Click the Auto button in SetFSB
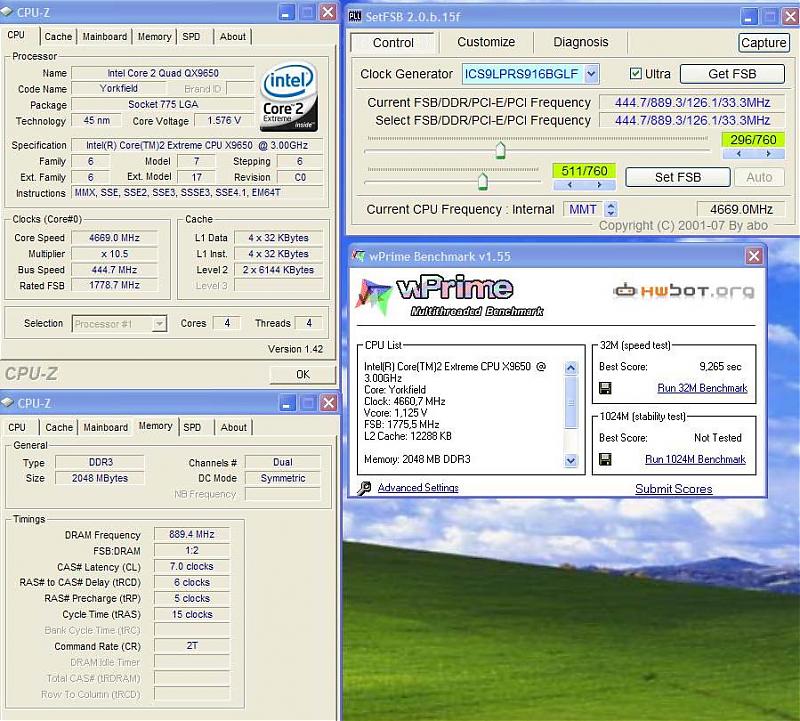The width and height of the screenshot is (800, 721). tap(759, 177)
